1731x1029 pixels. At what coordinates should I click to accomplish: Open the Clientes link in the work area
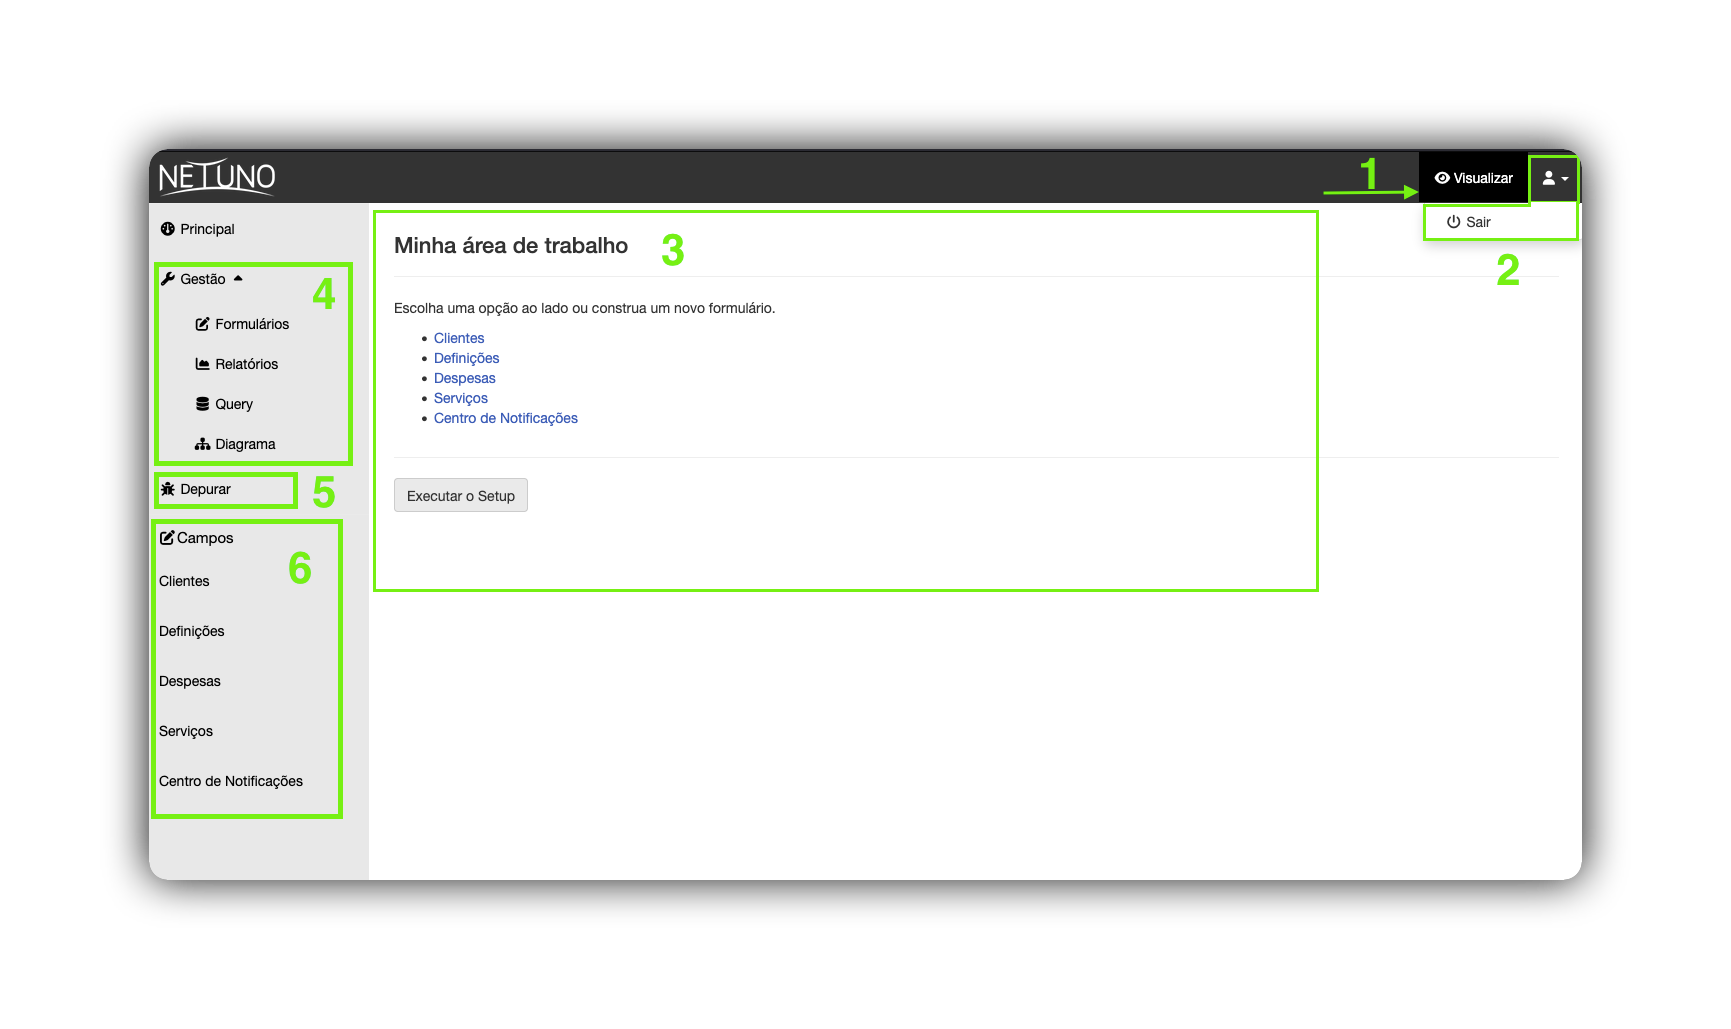click(459, 338)
